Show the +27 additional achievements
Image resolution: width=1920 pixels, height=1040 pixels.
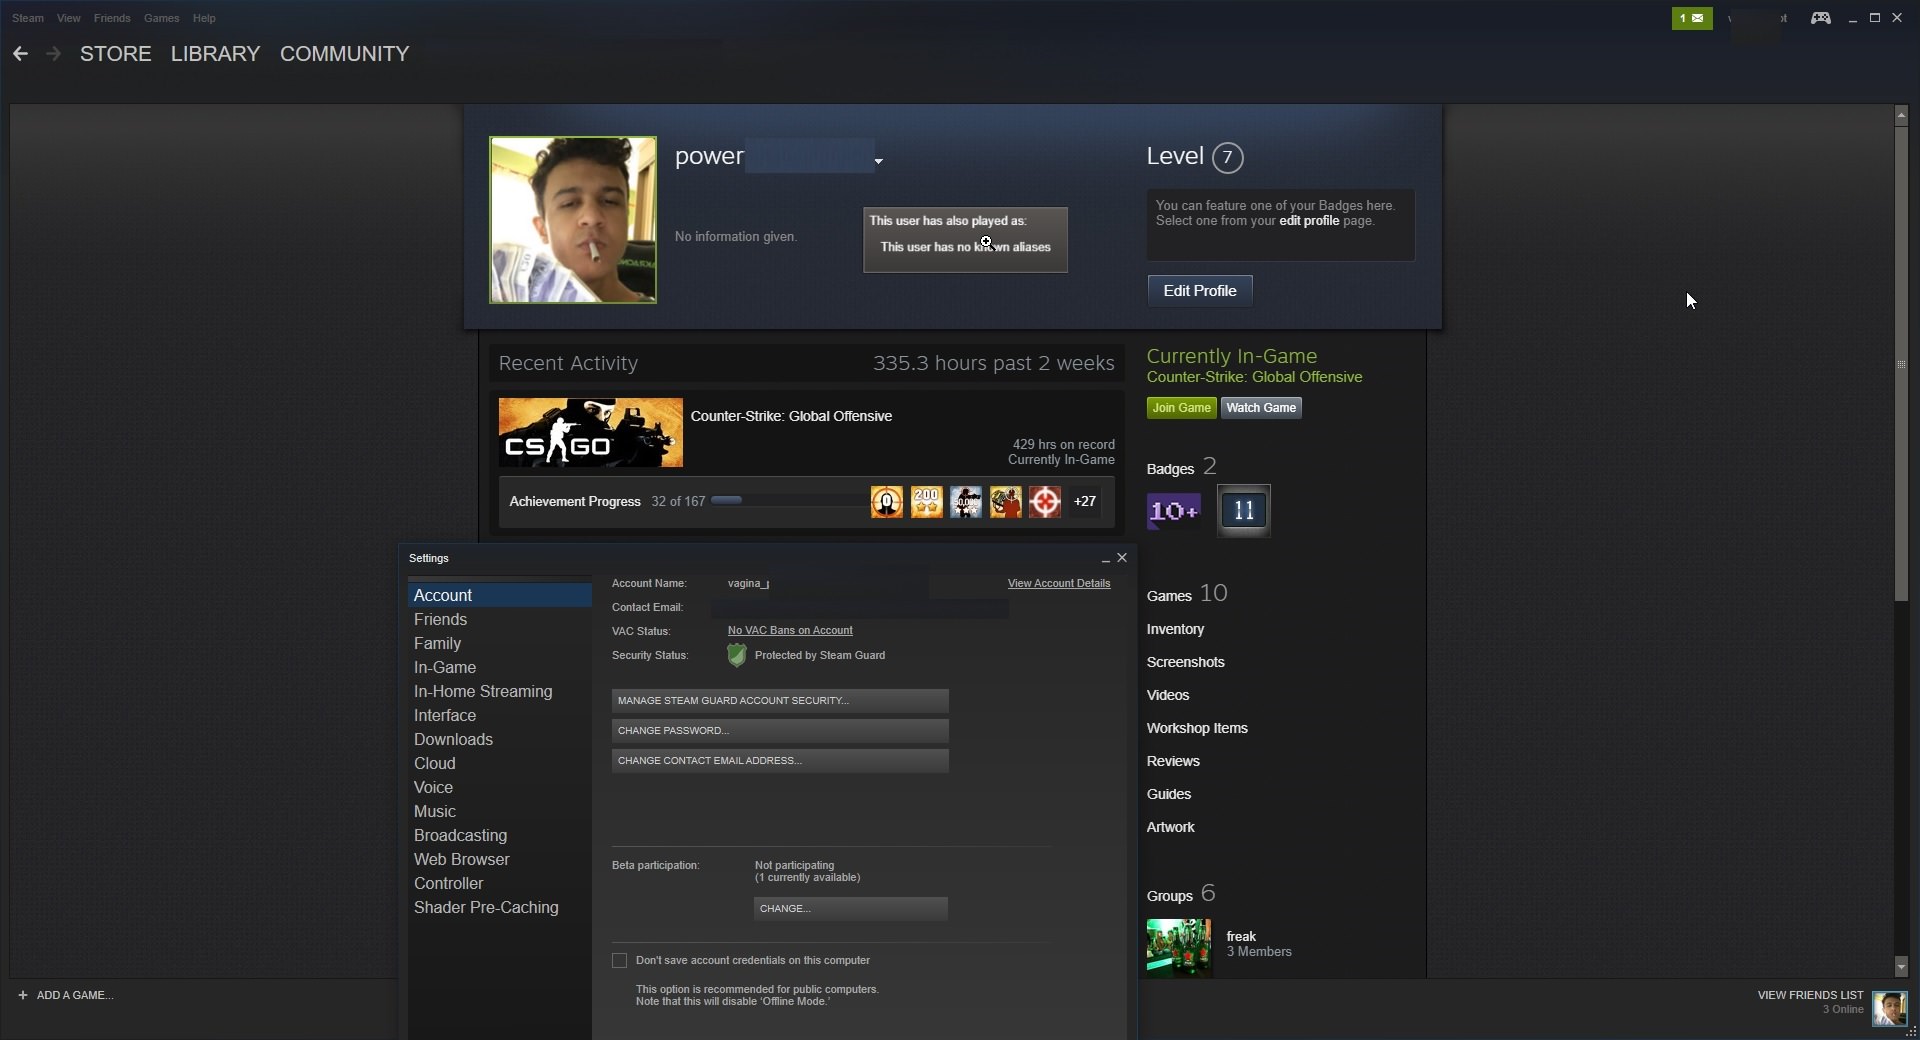pos(1085,502)
